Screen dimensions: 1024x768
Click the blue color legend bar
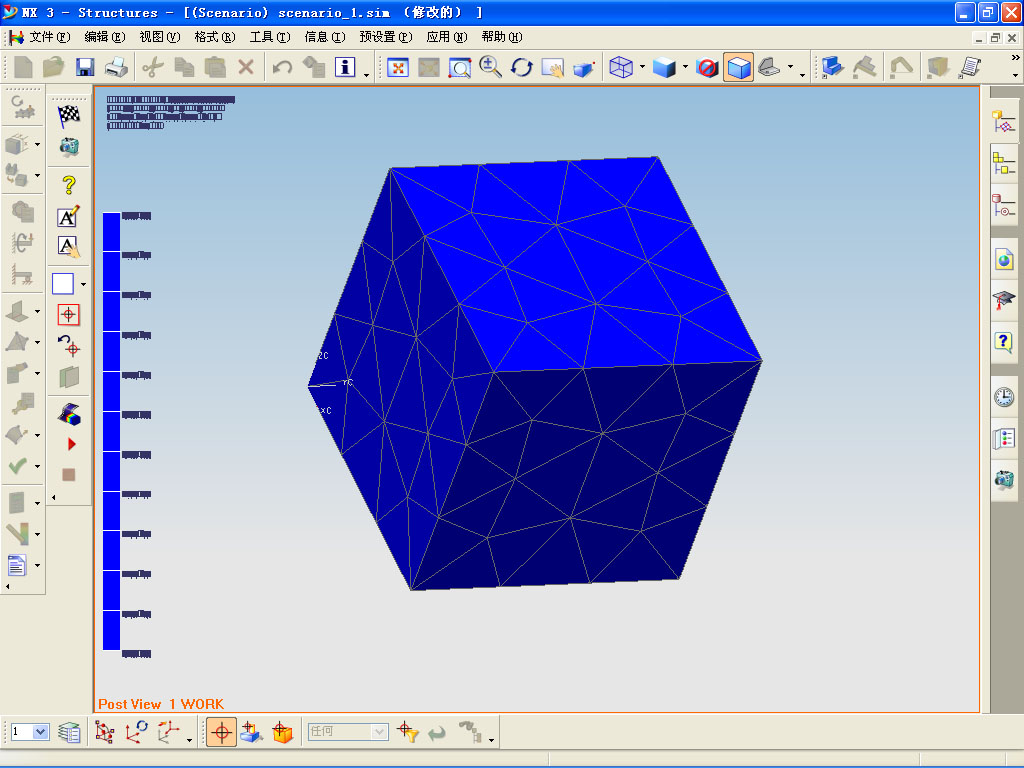111,431
